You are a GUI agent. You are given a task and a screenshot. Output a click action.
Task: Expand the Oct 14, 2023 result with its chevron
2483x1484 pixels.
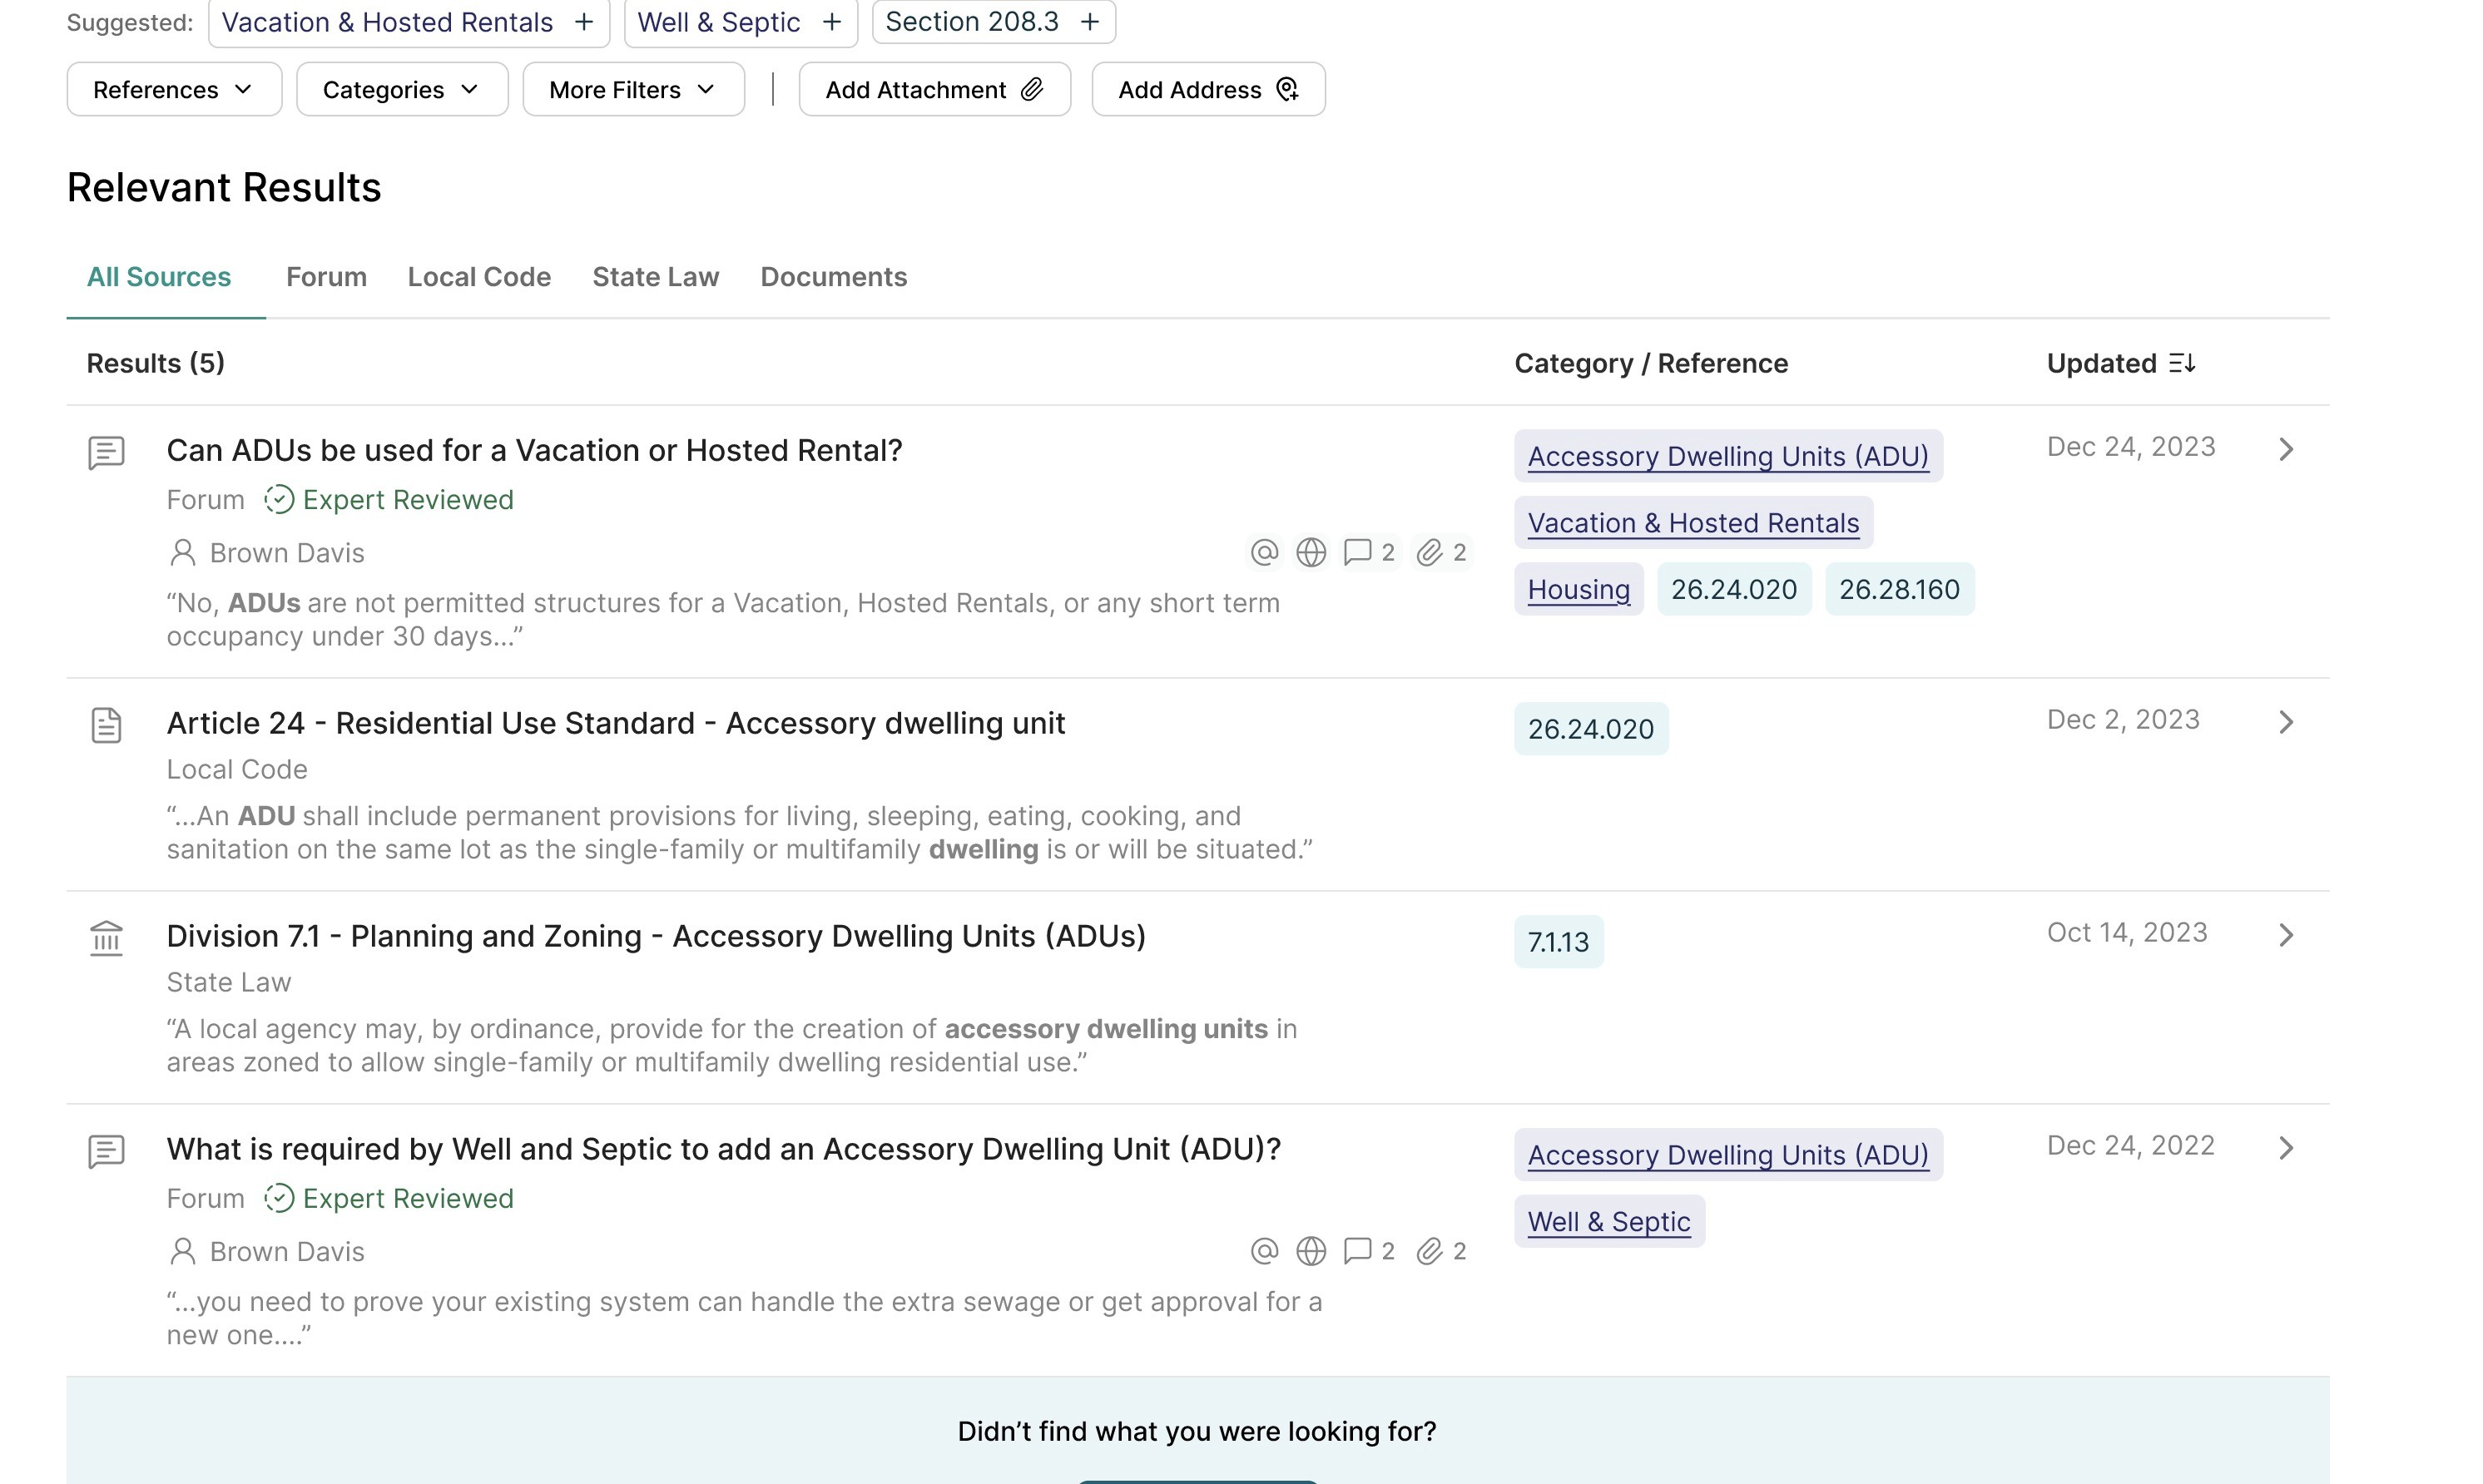point(2285,935)
